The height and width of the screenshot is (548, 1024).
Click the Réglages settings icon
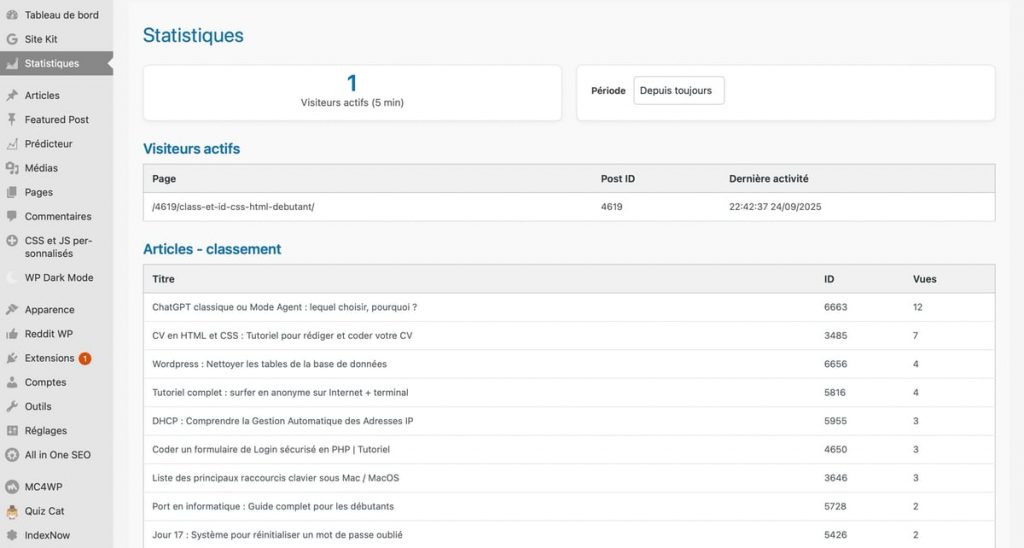(12, 430)
